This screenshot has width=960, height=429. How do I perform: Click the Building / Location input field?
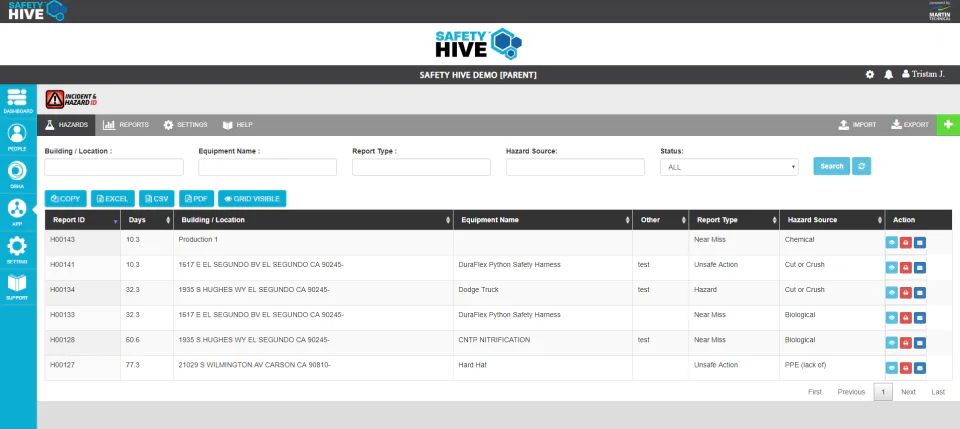point(114,167)
